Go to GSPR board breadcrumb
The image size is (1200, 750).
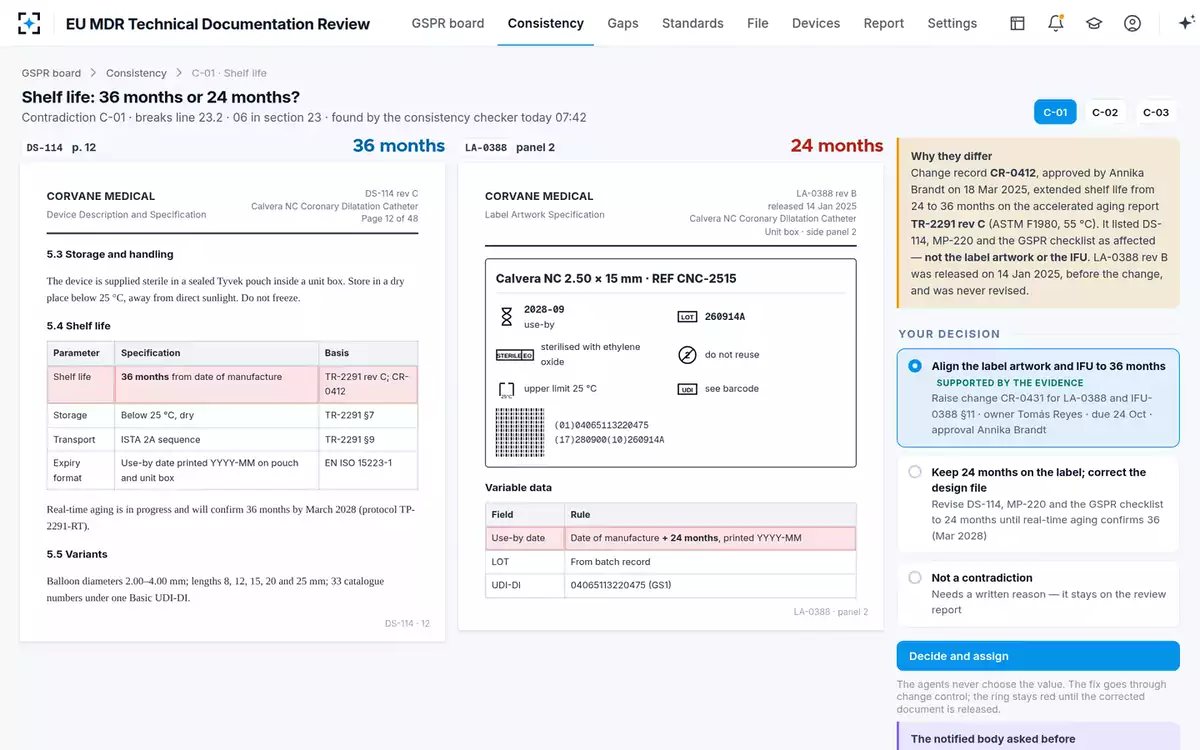pyautogui.click(x=51, y=73)
